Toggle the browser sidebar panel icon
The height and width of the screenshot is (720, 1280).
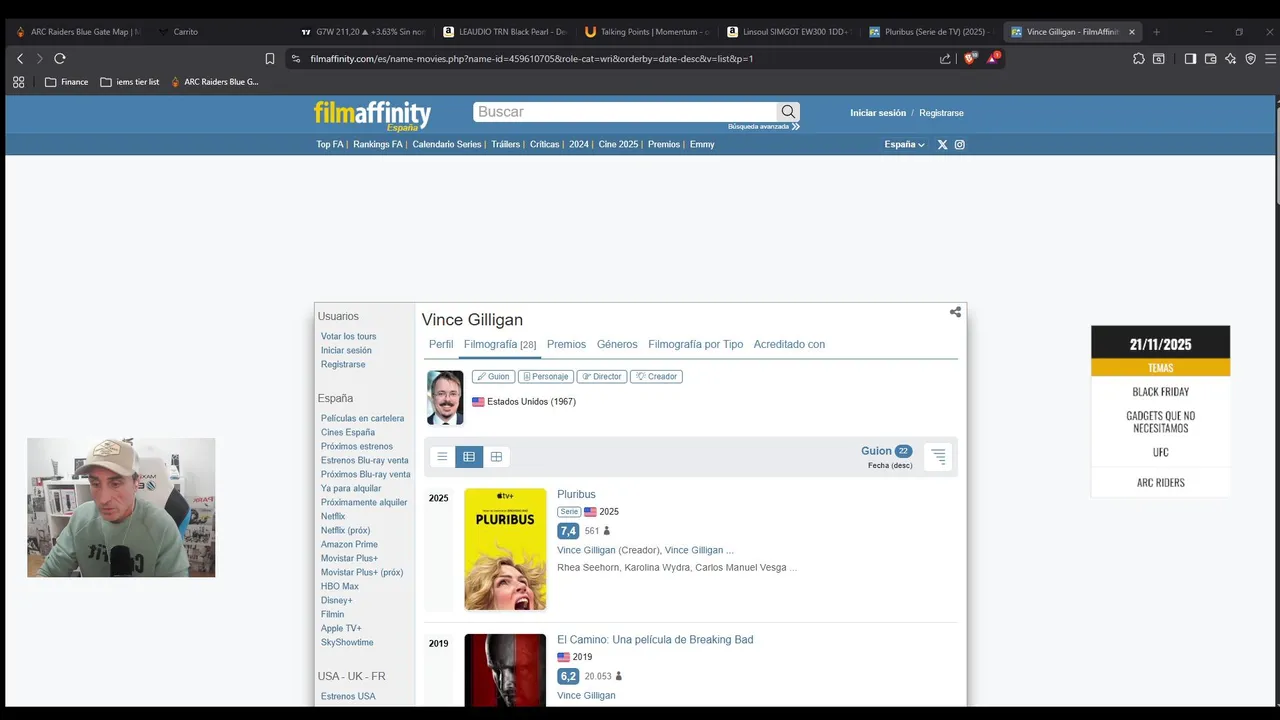pyautogui.click(x=1190, y=59)
